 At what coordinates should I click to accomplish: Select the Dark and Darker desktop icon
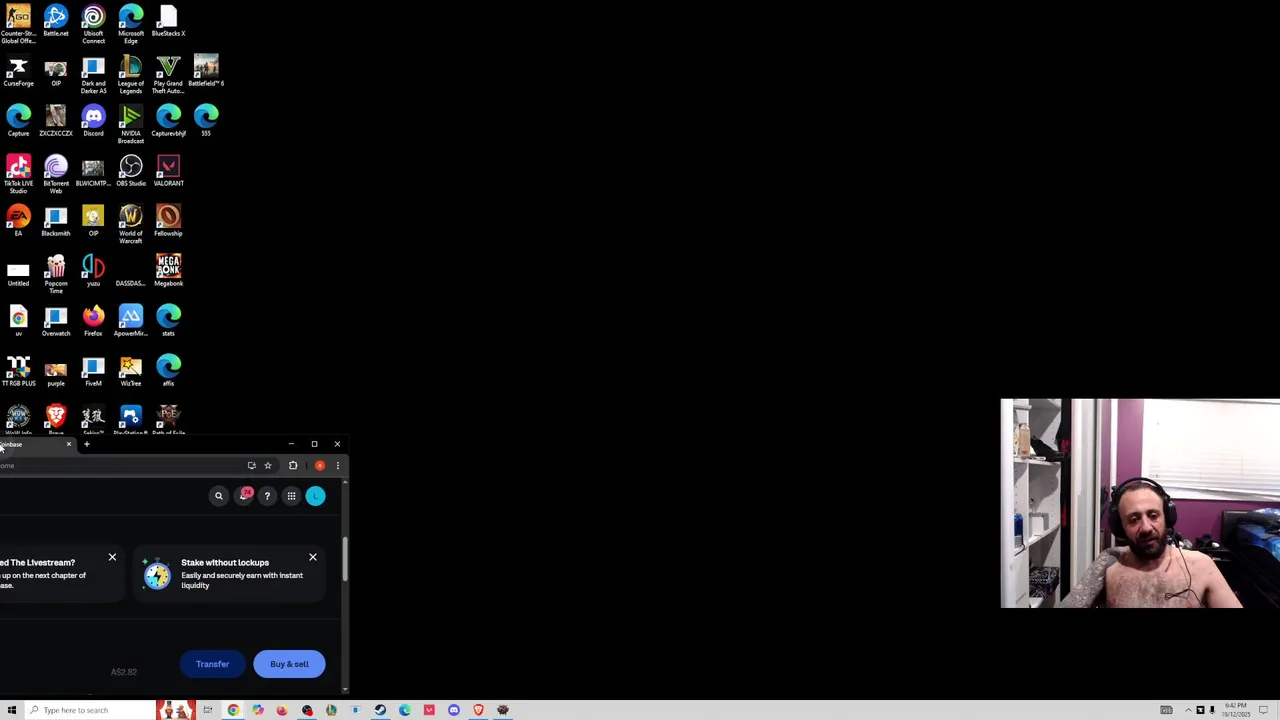point(93,75)
